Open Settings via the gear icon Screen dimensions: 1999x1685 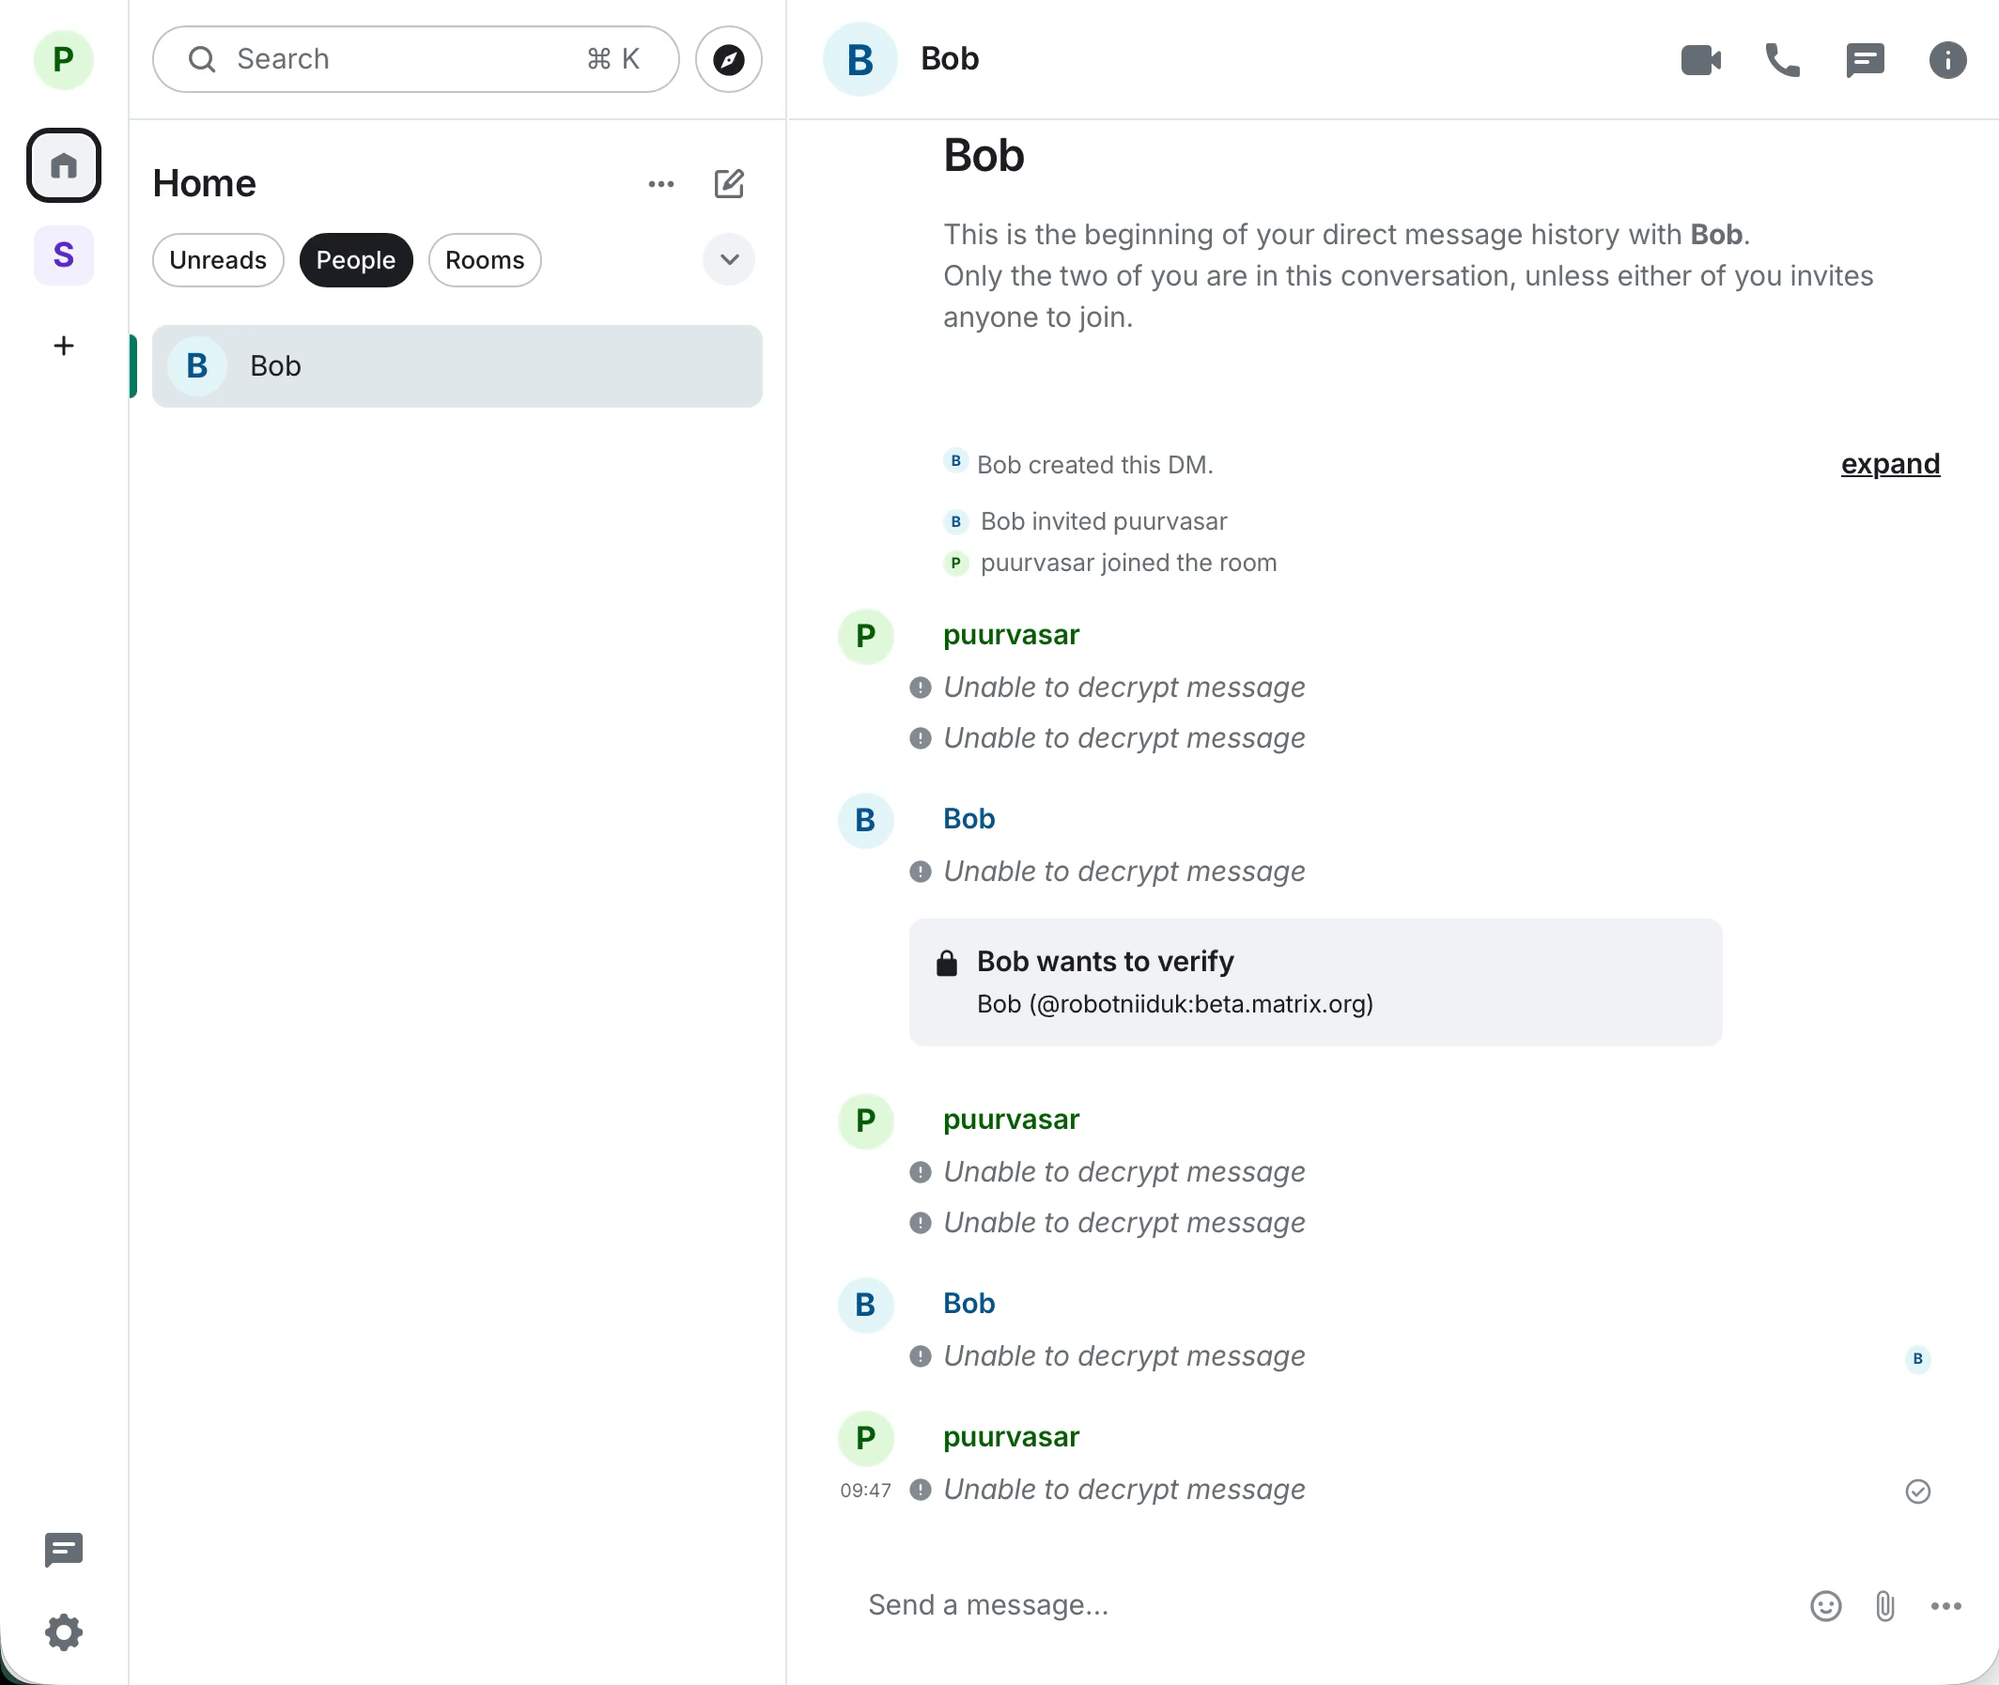pyautogui.click(x=64, y=1632)
